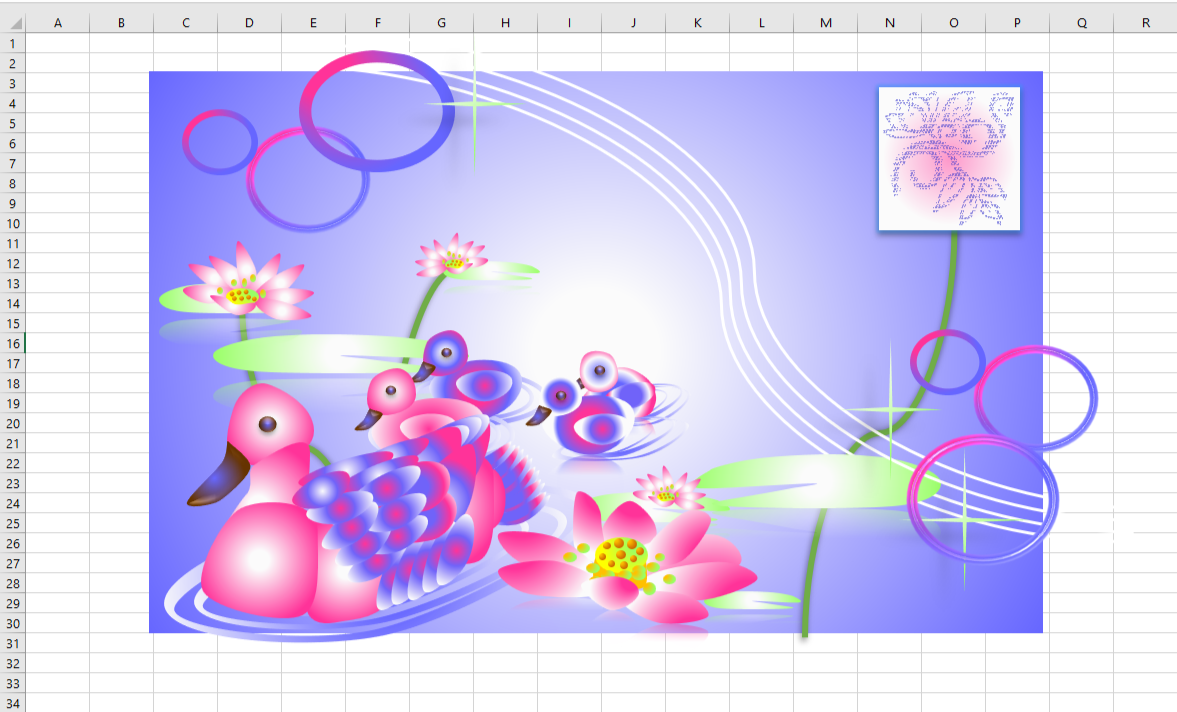The image size is (1177, 712).
Task: Select row 22 header
Action: [13, 464]
